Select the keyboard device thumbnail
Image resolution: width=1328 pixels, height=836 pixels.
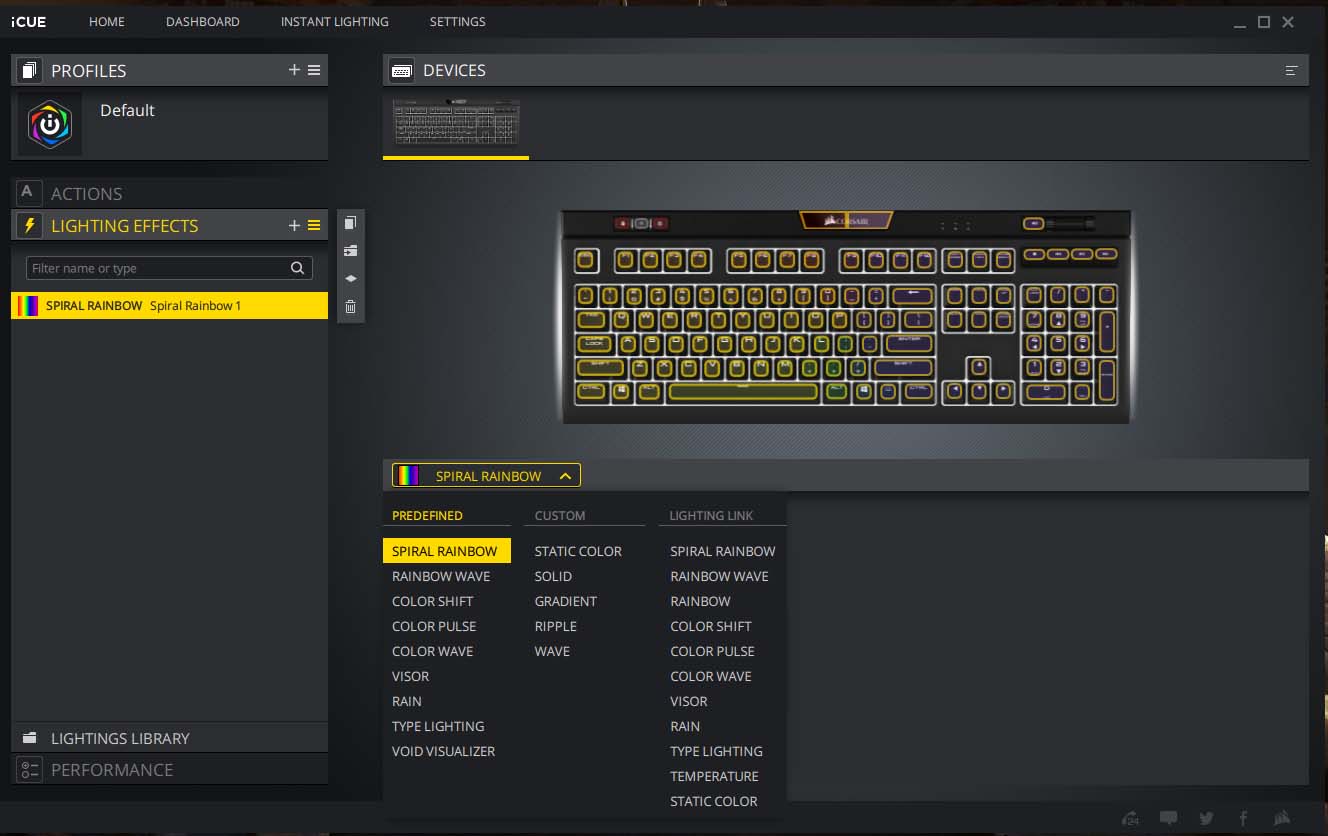(456, 123)
